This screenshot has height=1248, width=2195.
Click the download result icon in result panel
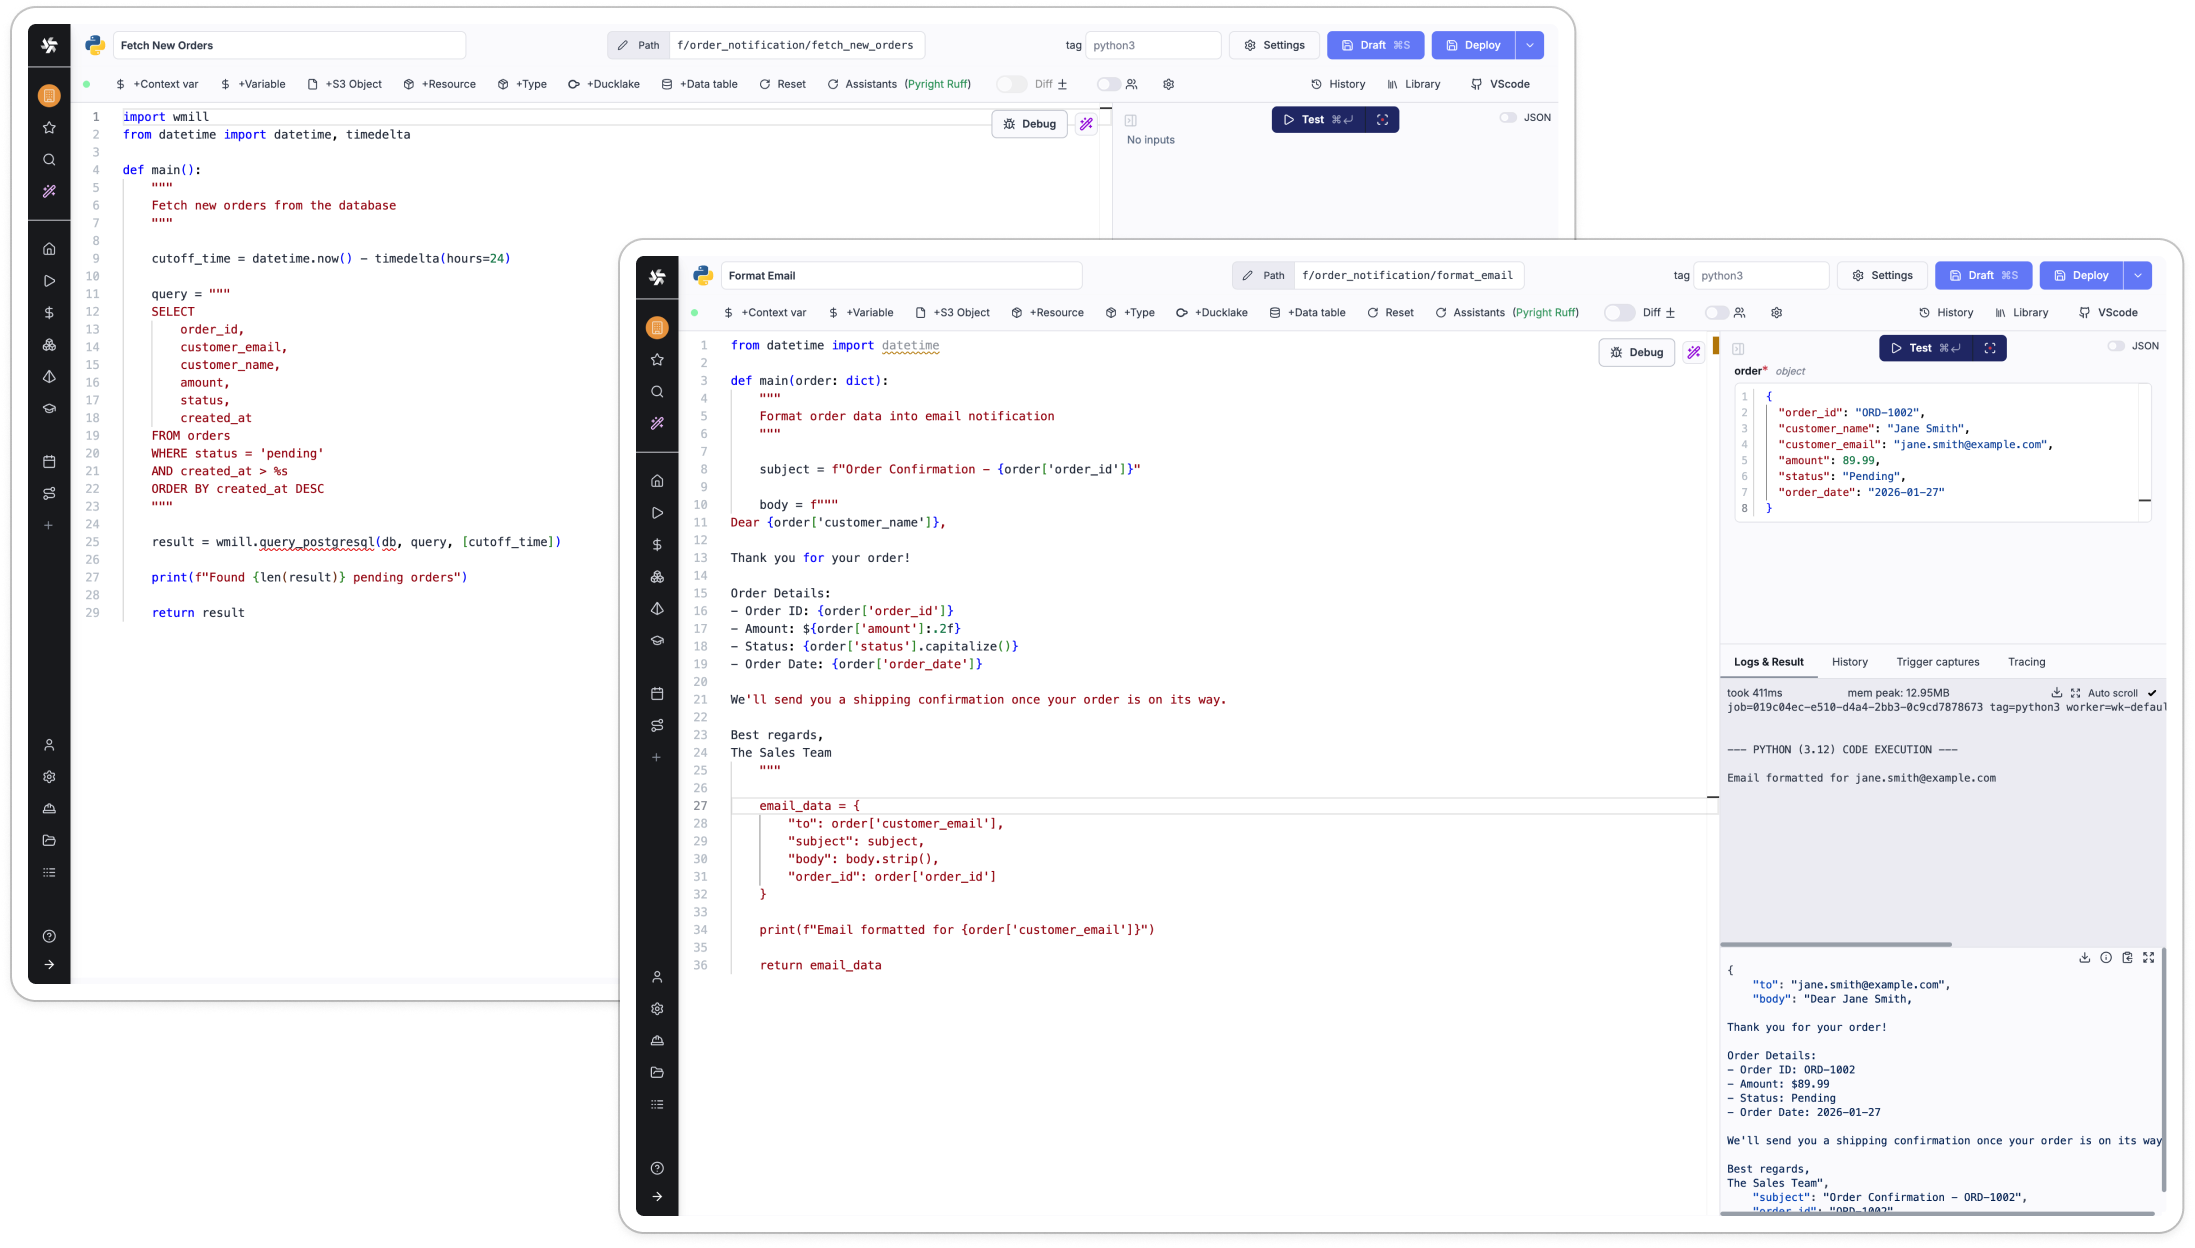click(x=2084, y=958)
